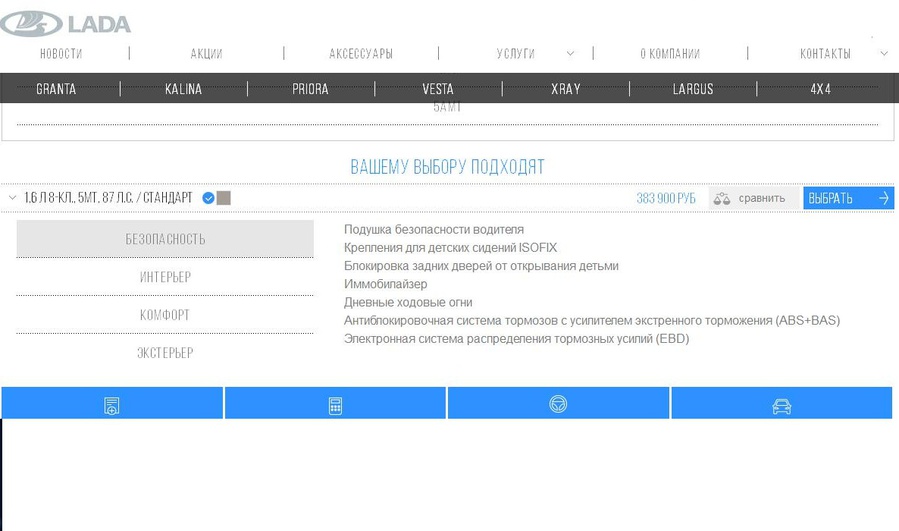Screen dimensions: 899x531
Task: Open the document request icon button
Action: [112, 403]
